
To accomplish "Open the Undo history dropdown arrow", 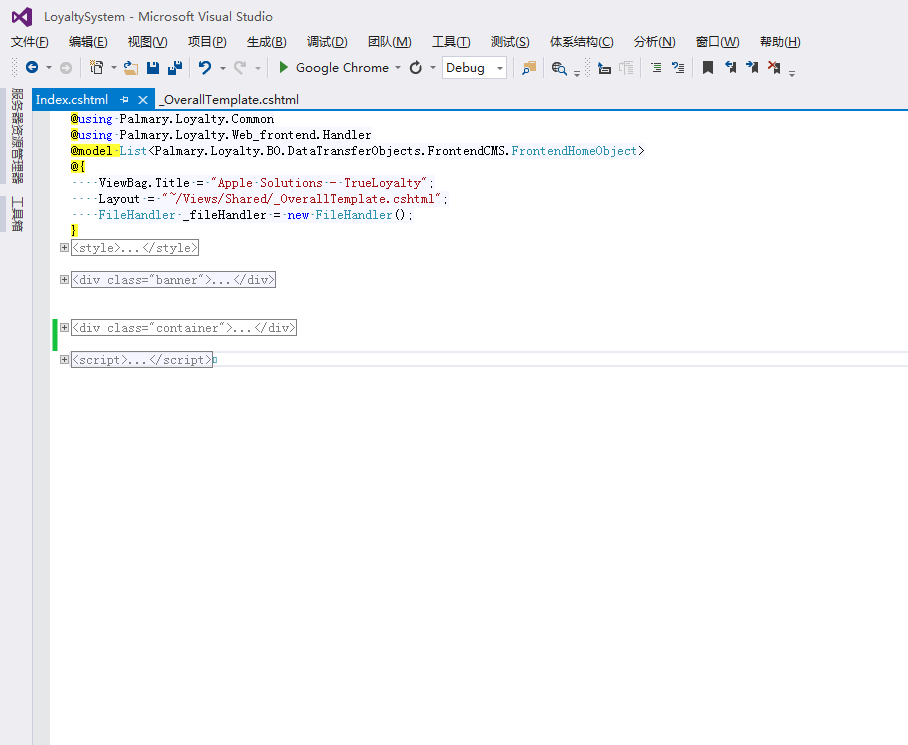I will click(222, 68).
